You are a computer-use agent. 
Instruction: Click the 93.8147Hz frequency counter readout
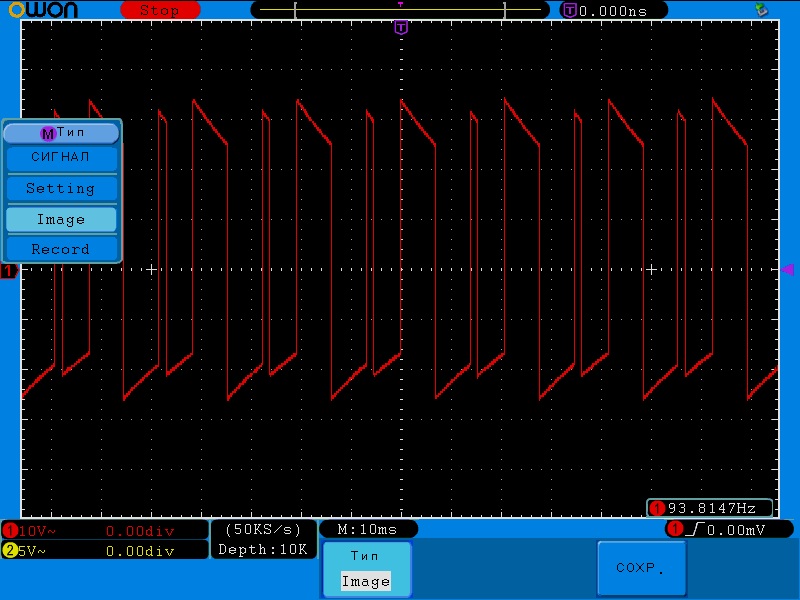[710, 508]
